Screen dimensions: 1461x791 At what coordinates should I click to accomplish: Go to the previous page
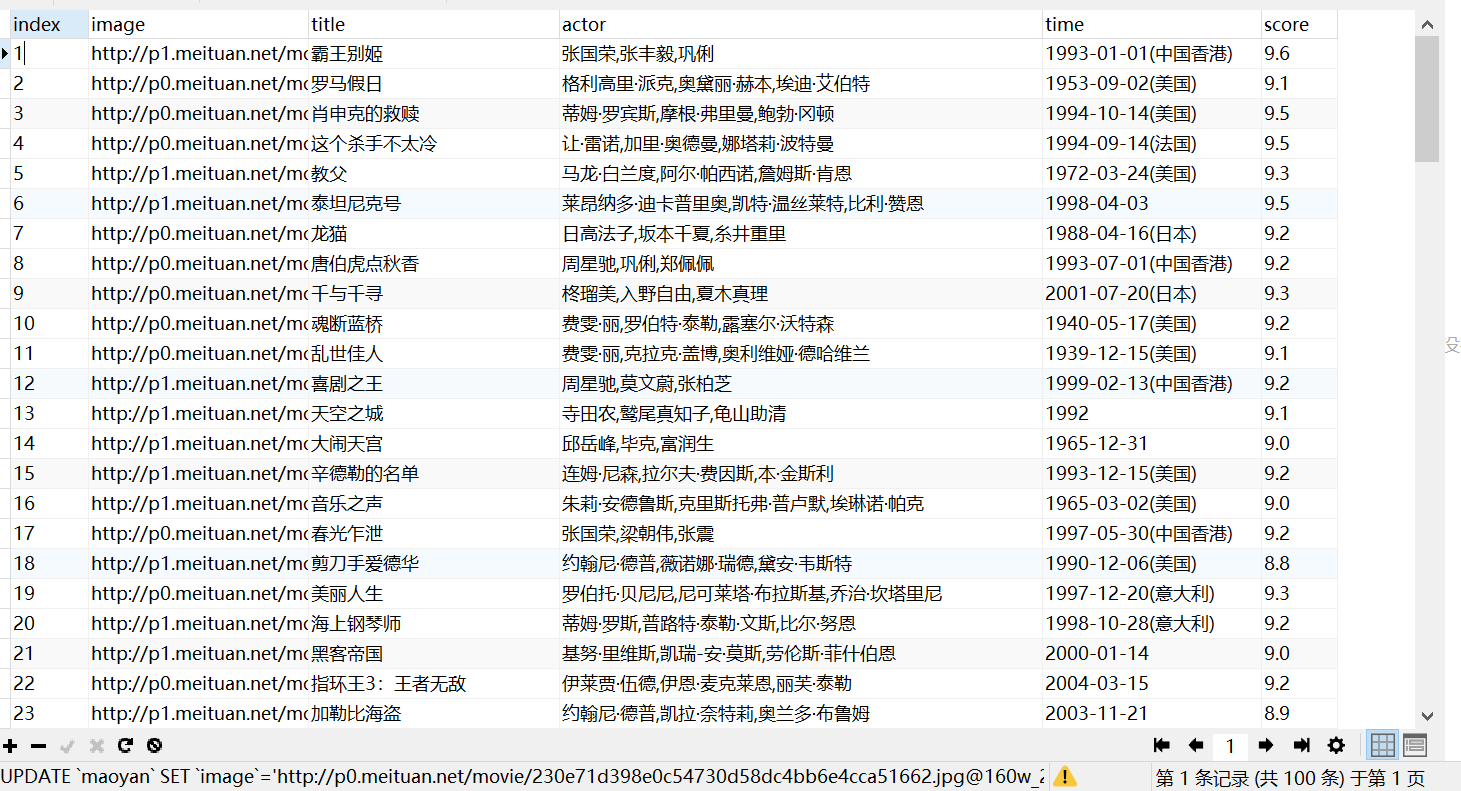[x=1195, y=745]
